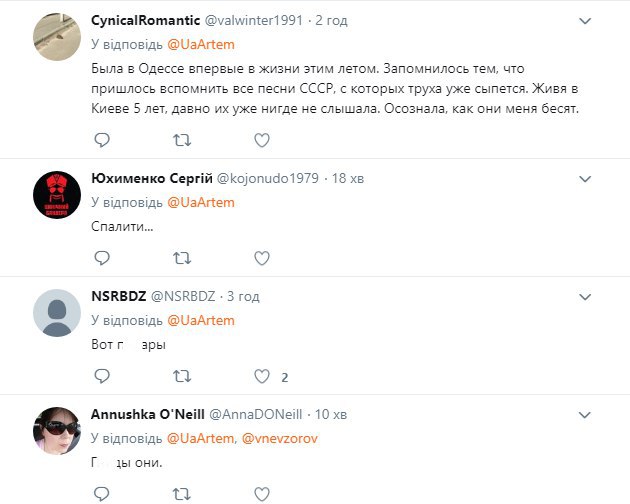Viewport: 630px width, 504px height.
Task: Reply to CynicalRomantic's tweet
Action: click(101, 139)
